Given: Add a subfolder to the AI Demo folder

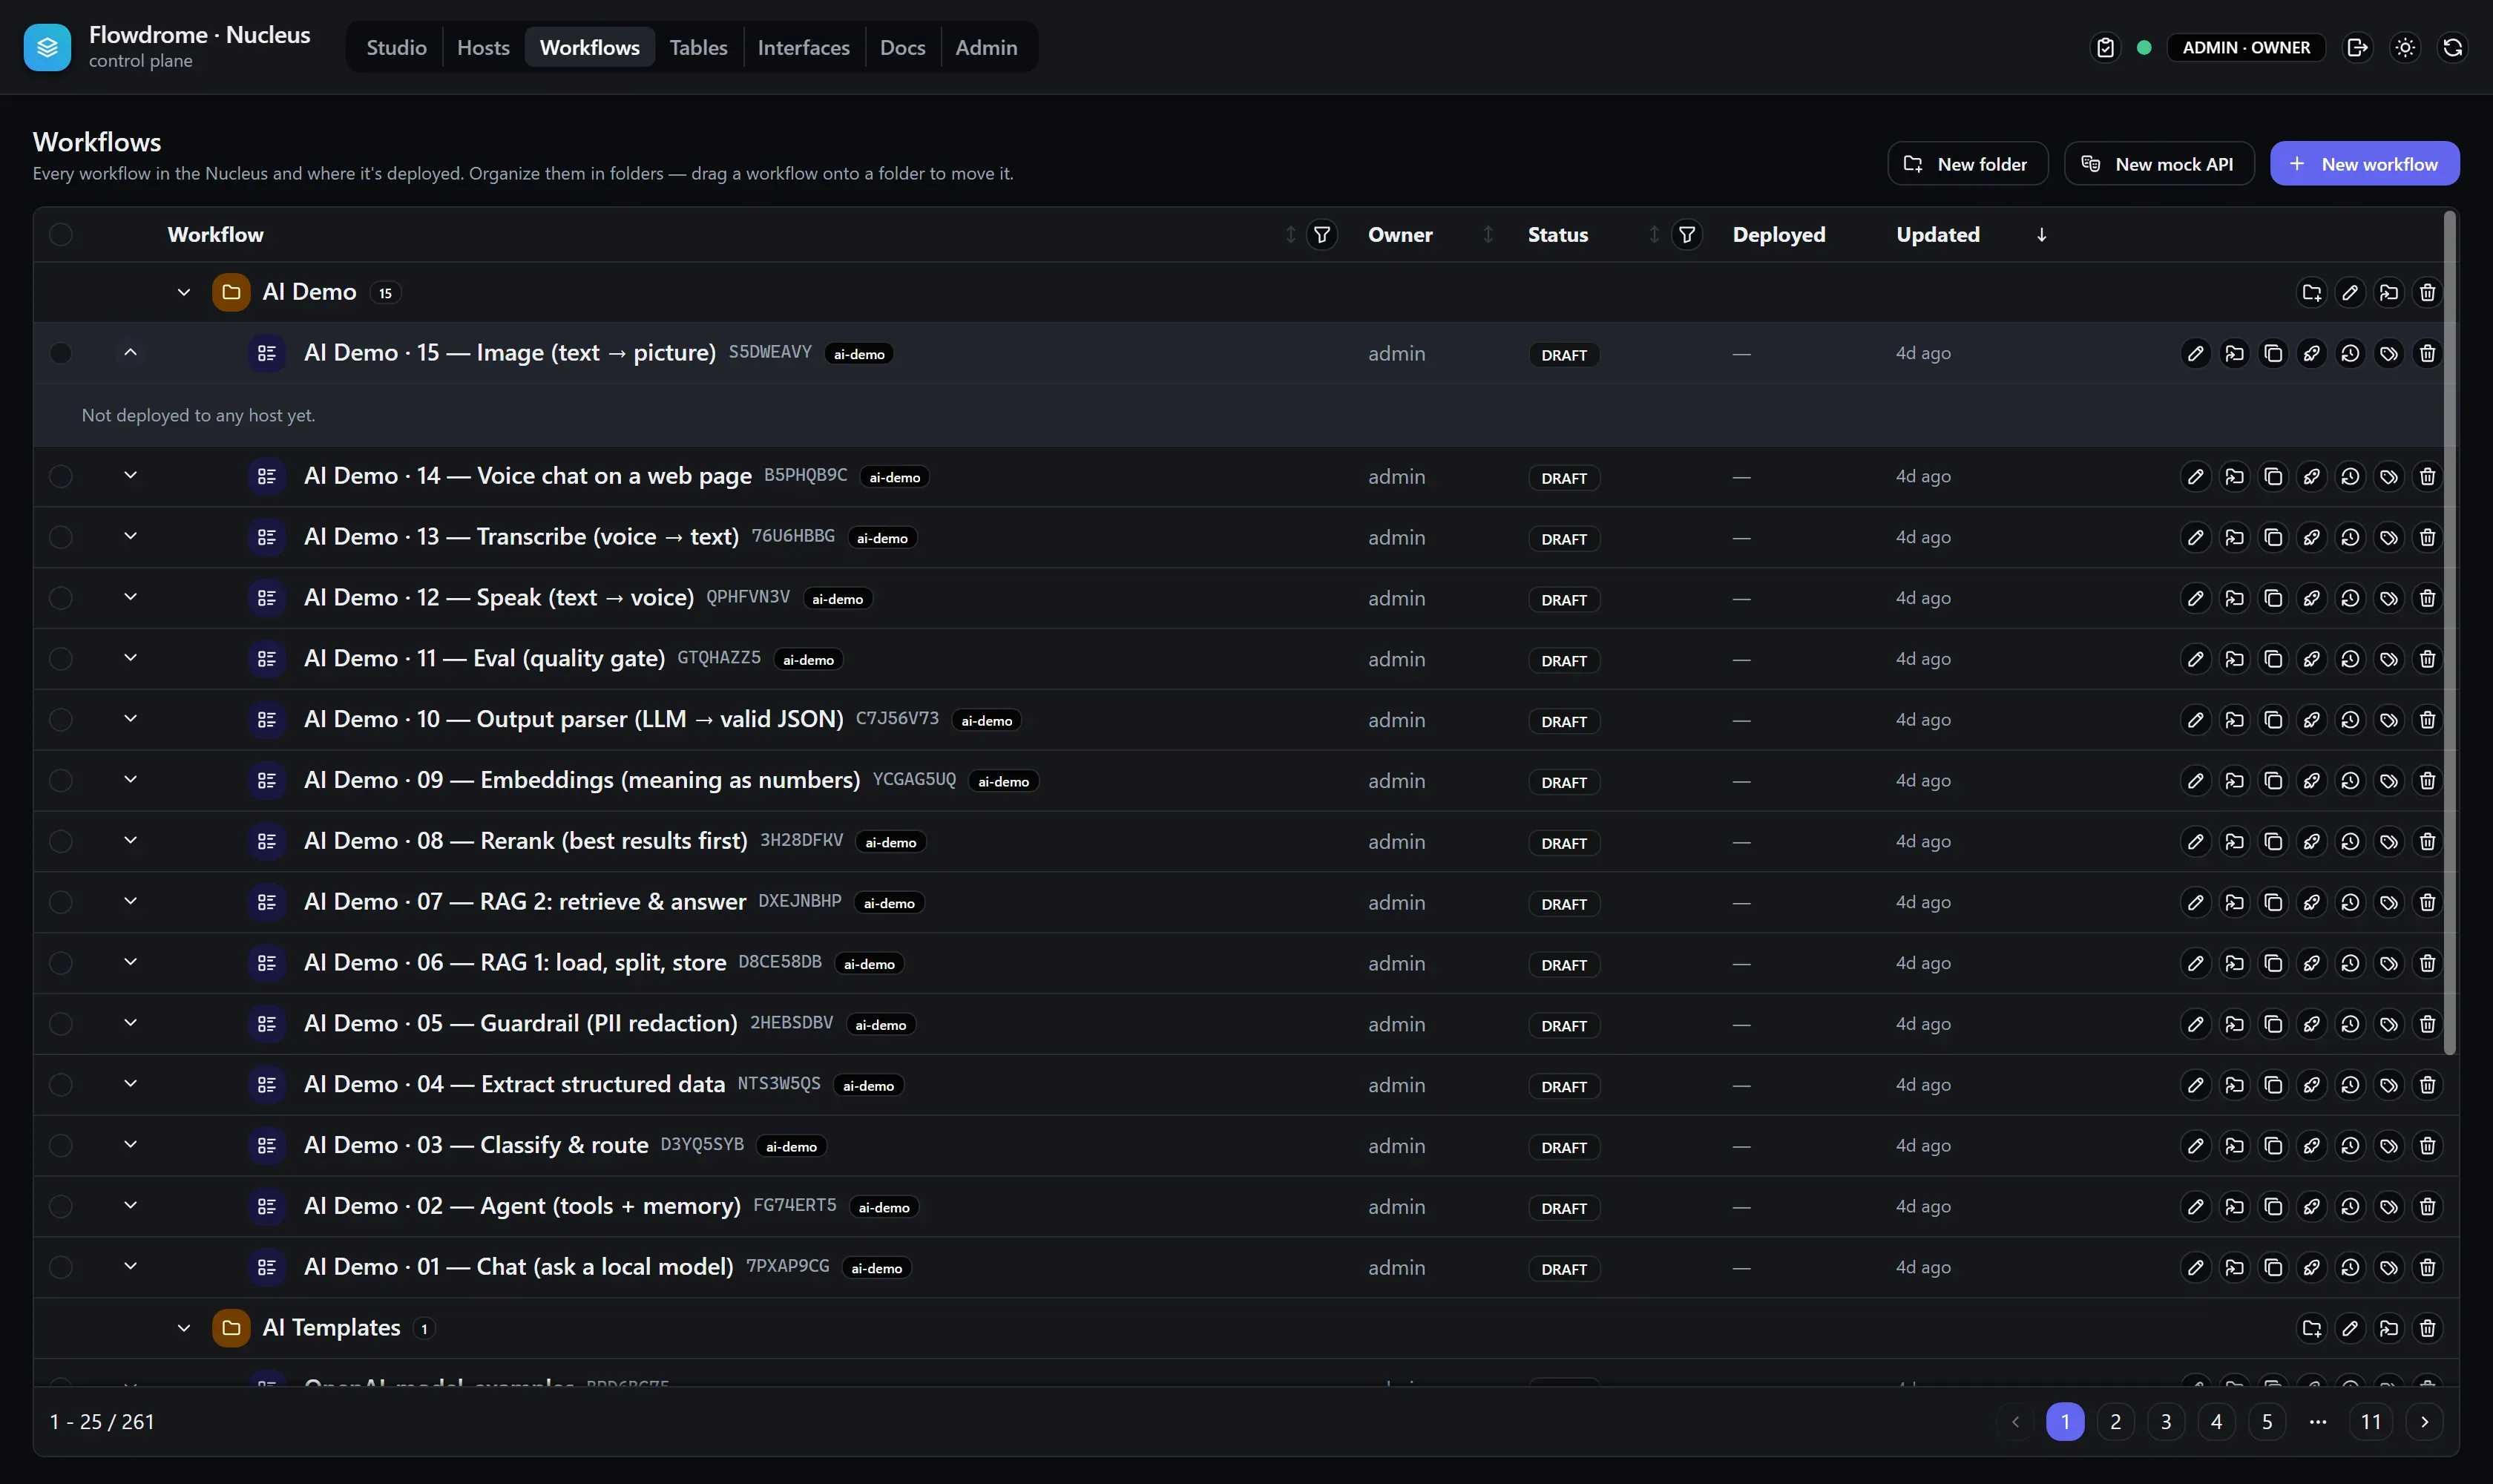Looking at the screenshot, I should pos(2311,292).
